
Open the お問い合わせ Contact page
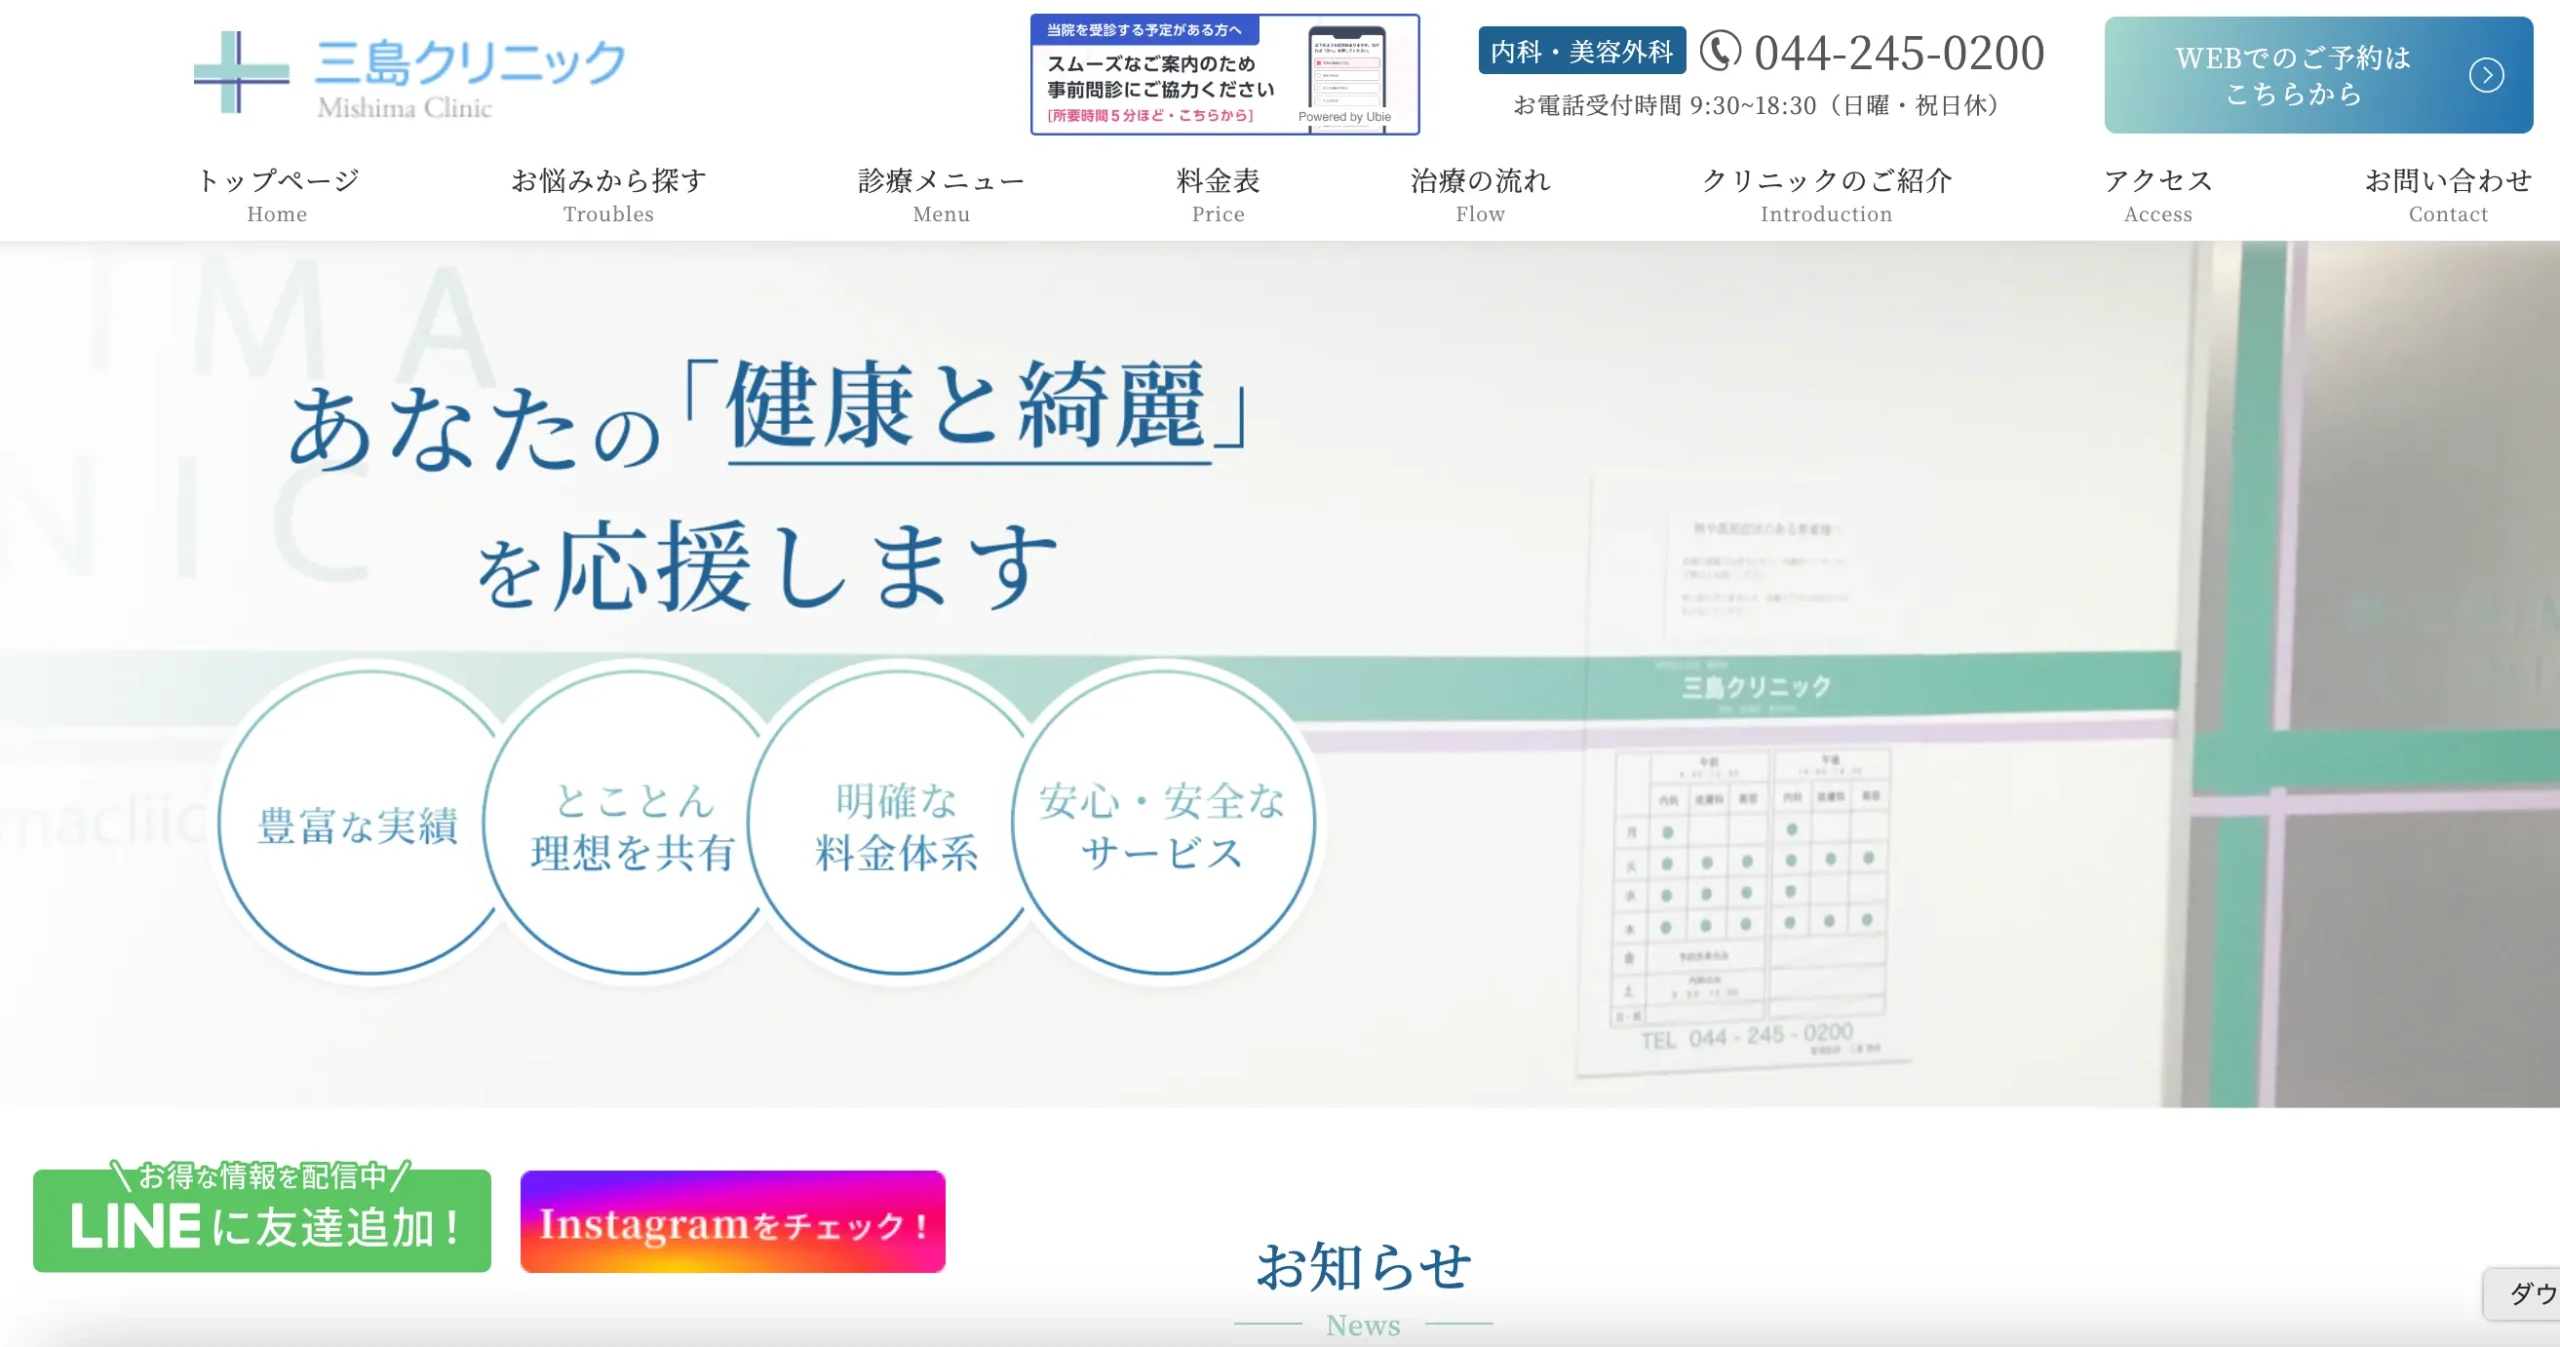pyautogui.click(x=2447, y=195)
